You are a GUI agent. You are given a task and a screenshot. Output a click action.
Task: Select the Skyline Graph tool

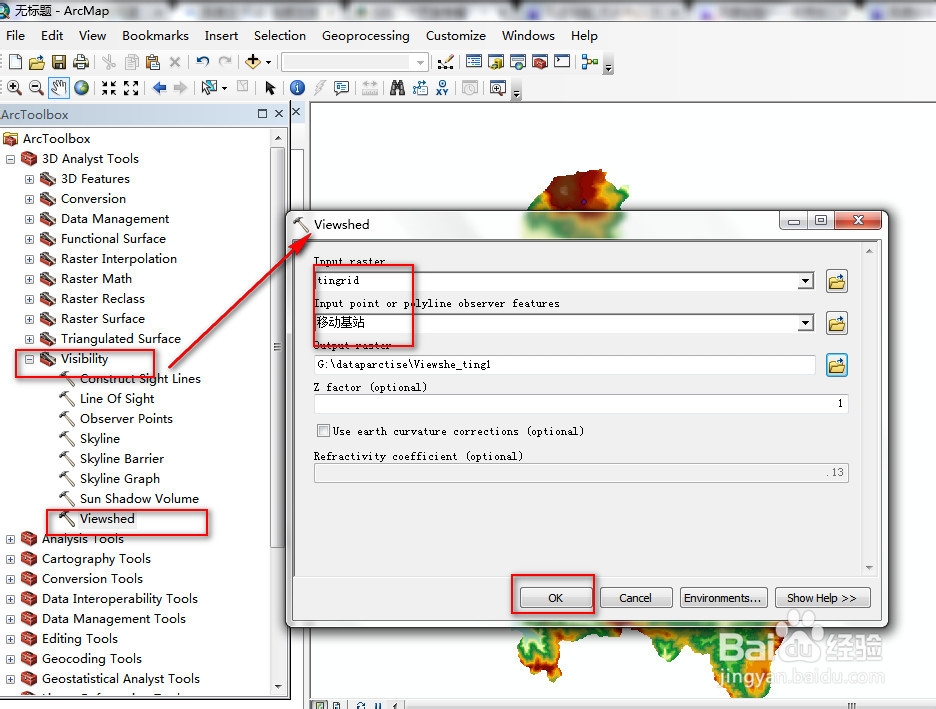pyautogui.click(x=119, y=479)
